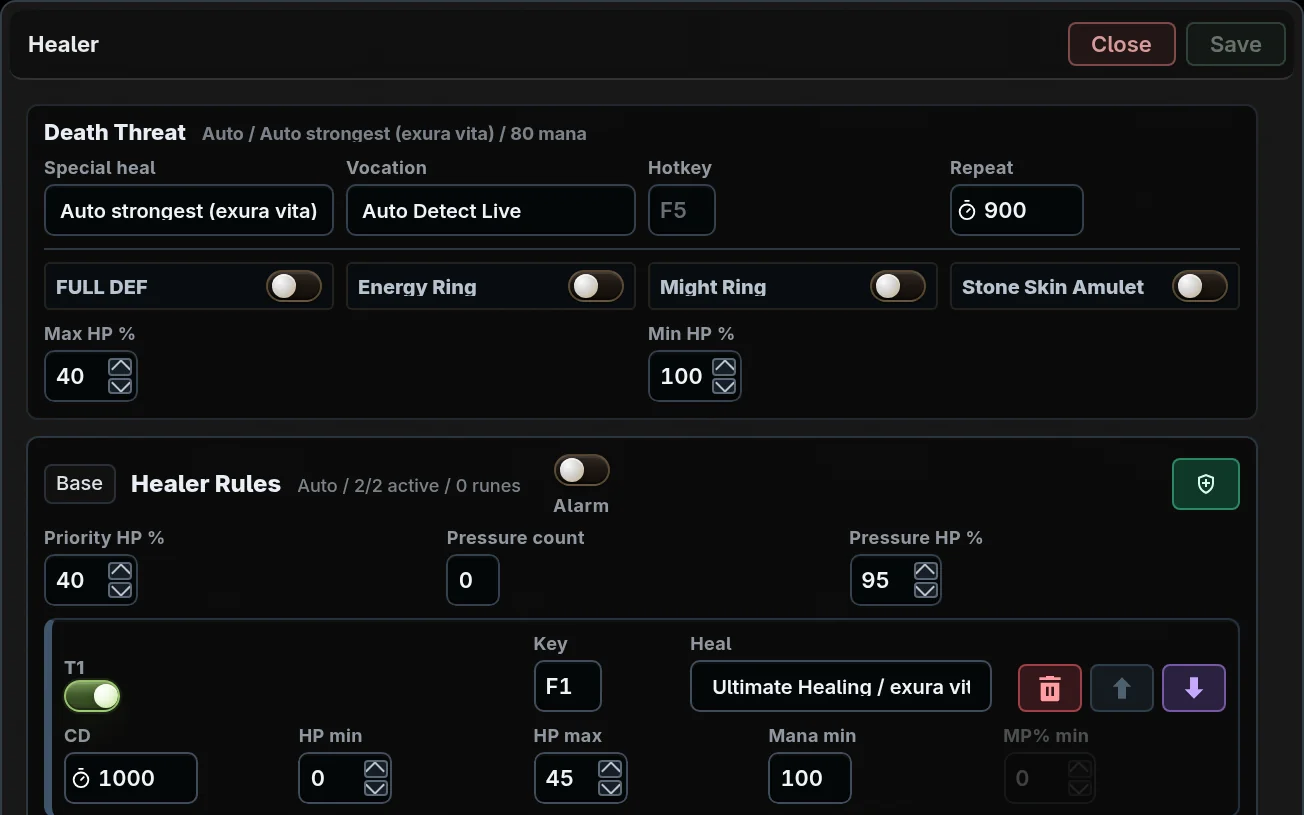
Task: Delete the T1 healer rule
Action: coord(1050,688)
